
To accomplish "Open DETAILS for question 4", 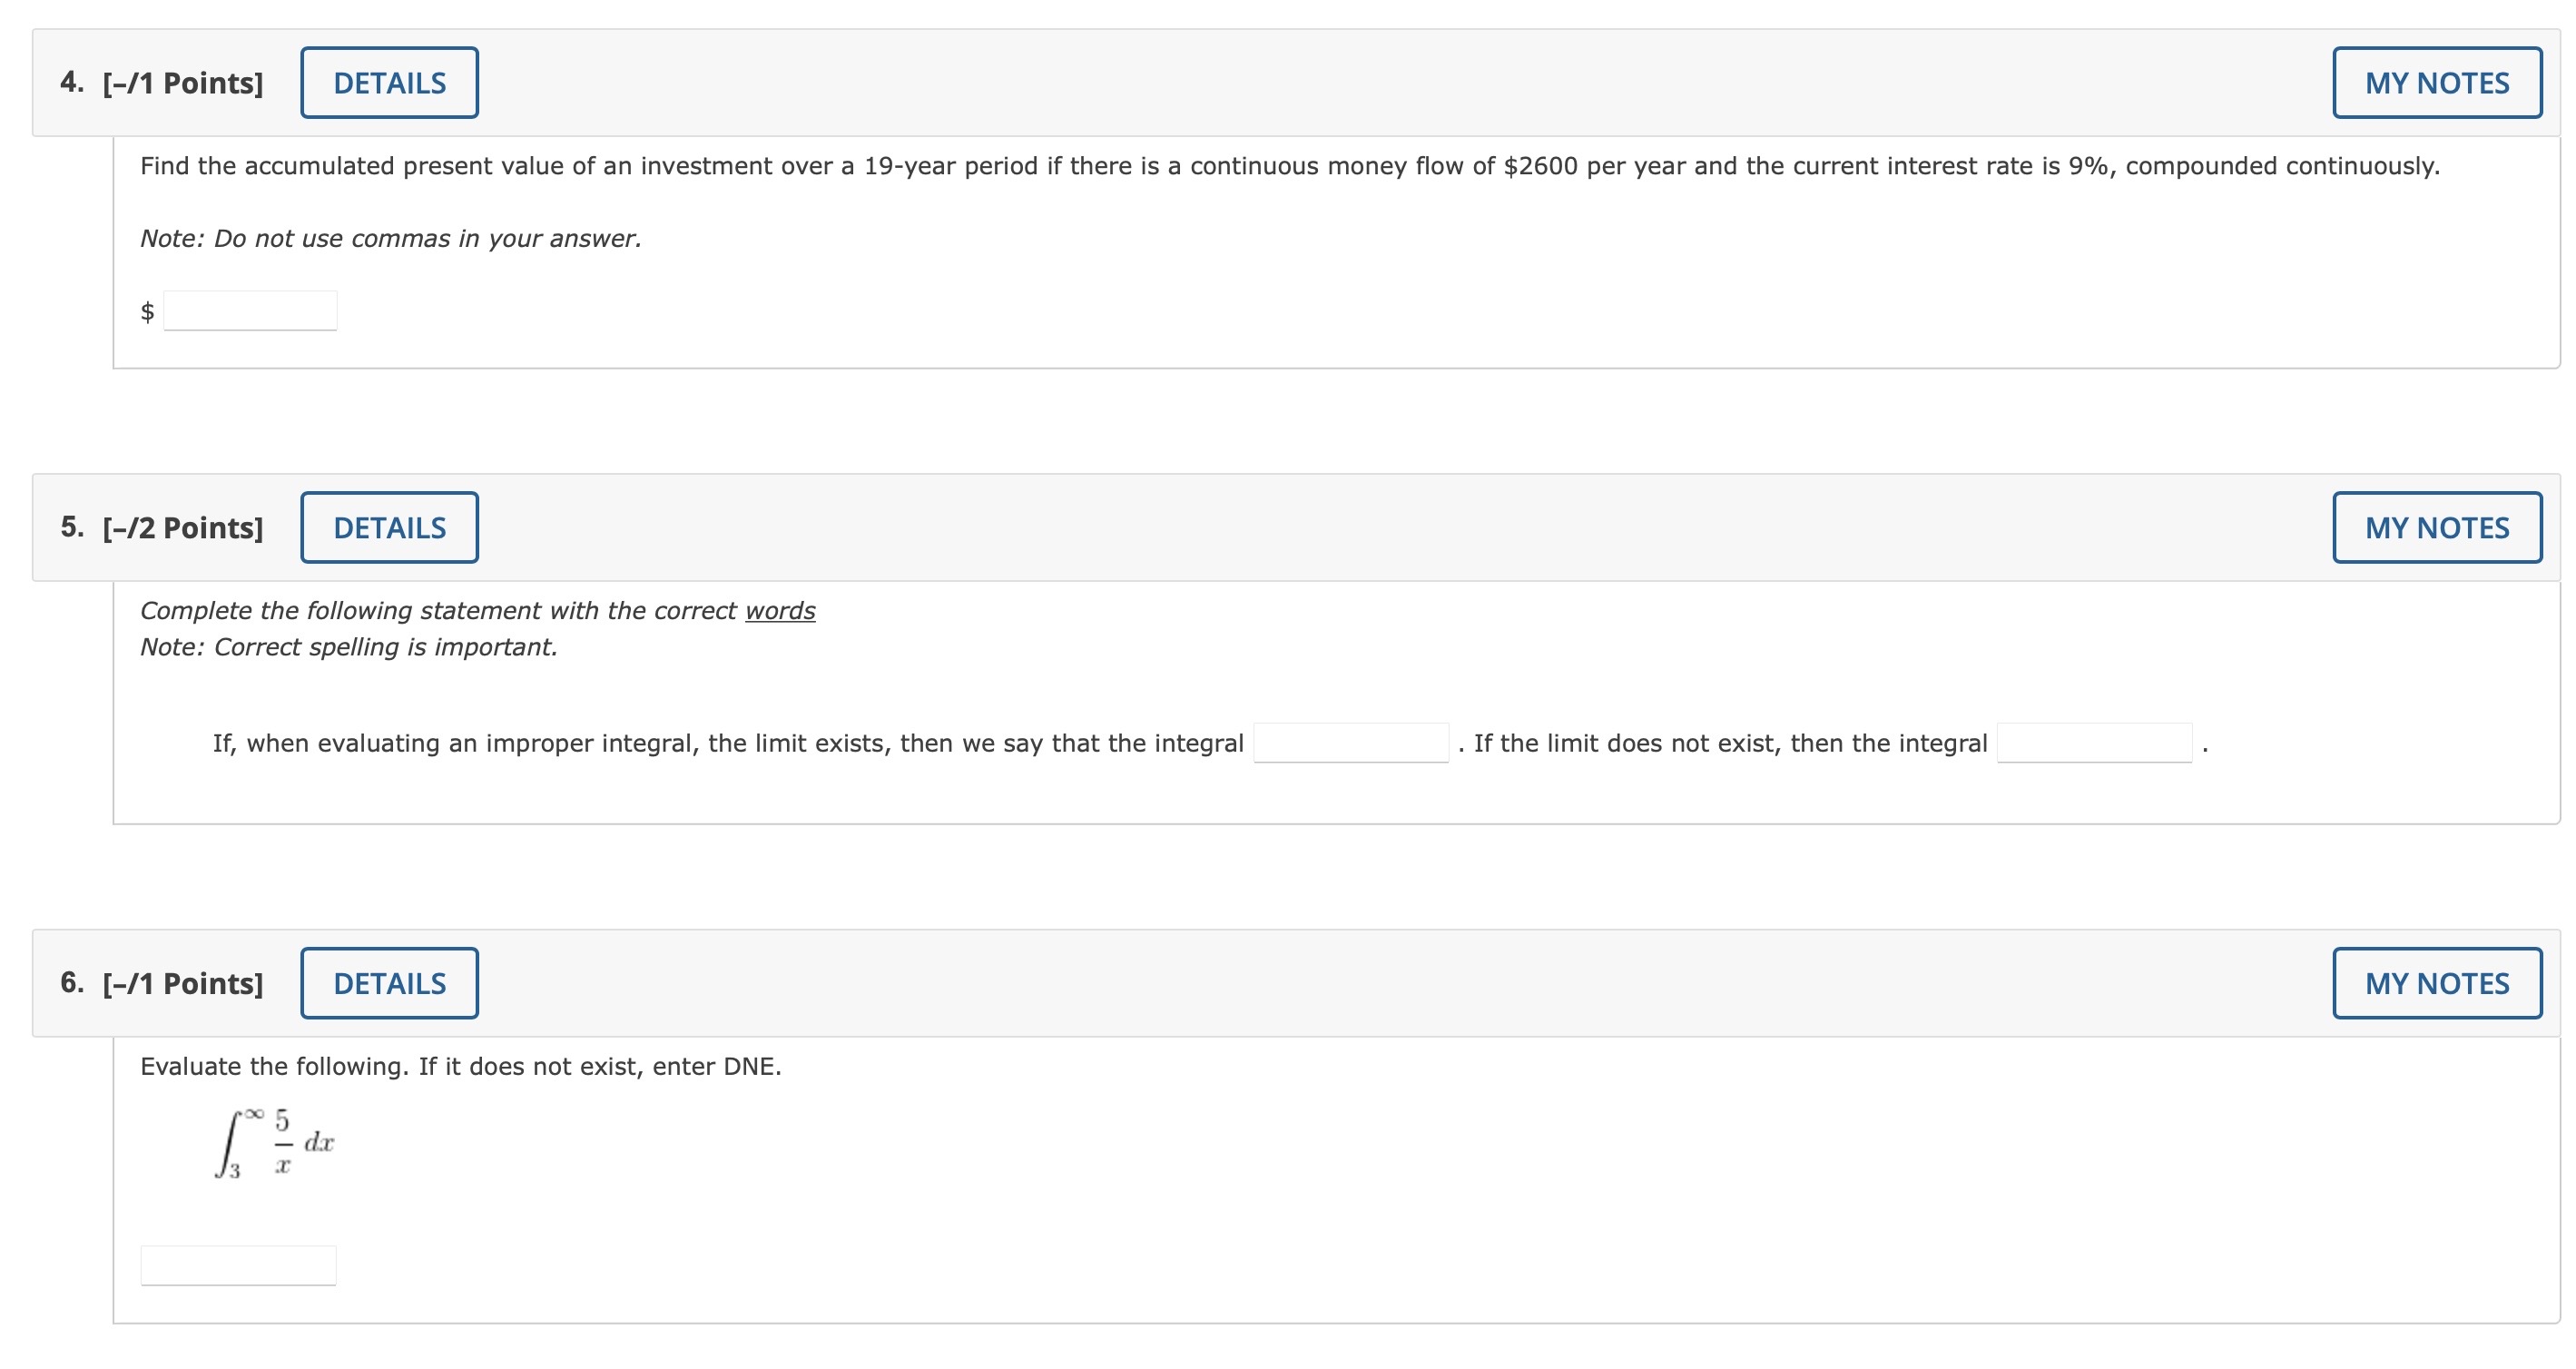I will [389, 82].
